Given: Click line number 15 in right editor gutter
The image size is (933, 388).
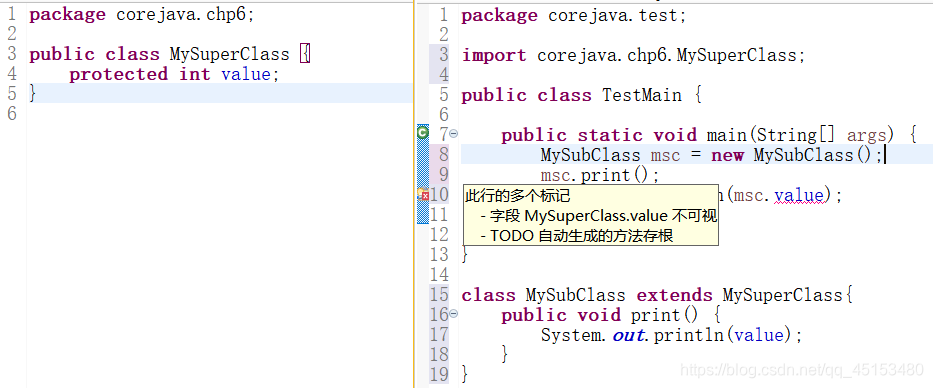Looking at the screenshot, I should (x=439, y=295).
